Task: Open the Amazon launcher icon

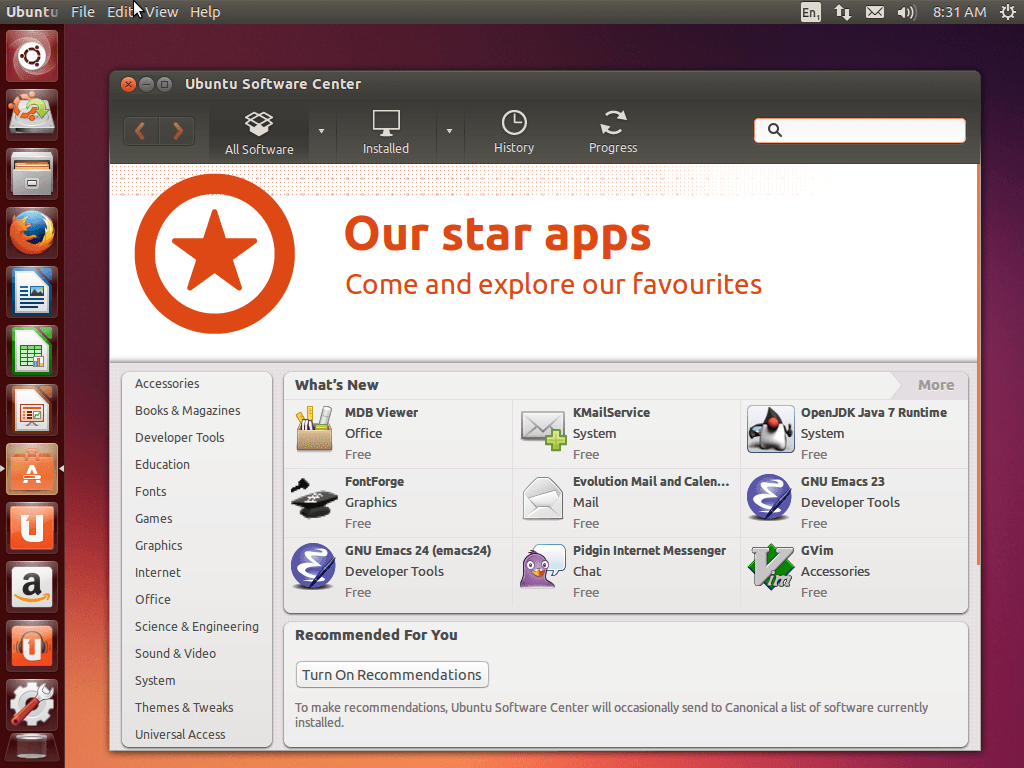Action: [x=32, y=586]
